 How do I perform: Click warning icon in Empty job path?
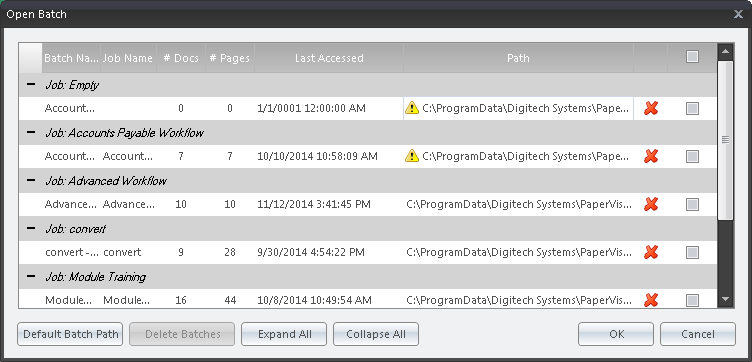pos(412,108)
